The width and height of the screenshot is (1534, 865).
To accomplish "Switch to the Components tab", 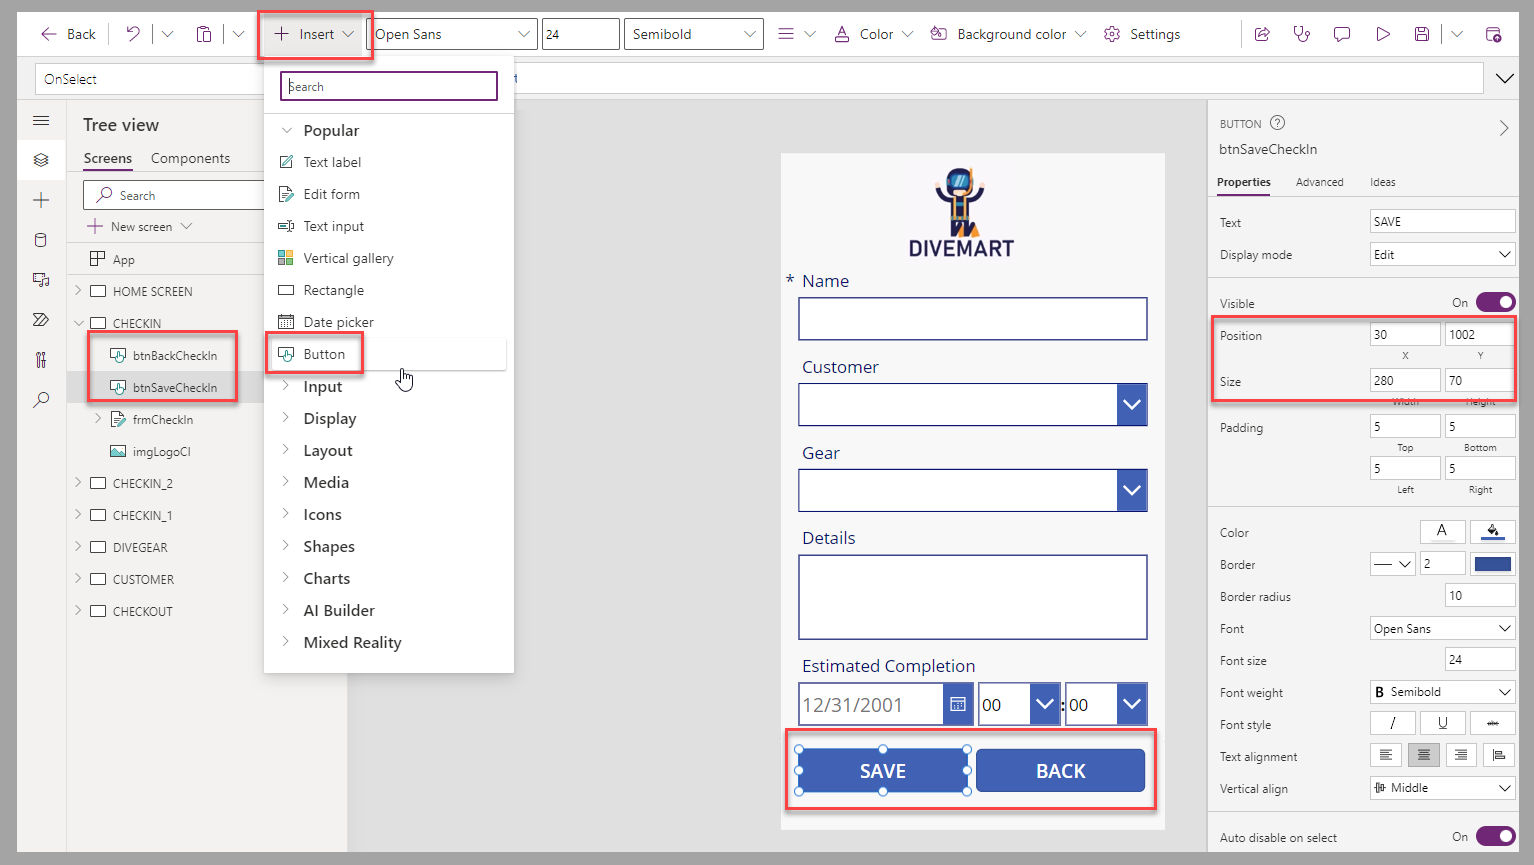I will [x=190, y=158].
